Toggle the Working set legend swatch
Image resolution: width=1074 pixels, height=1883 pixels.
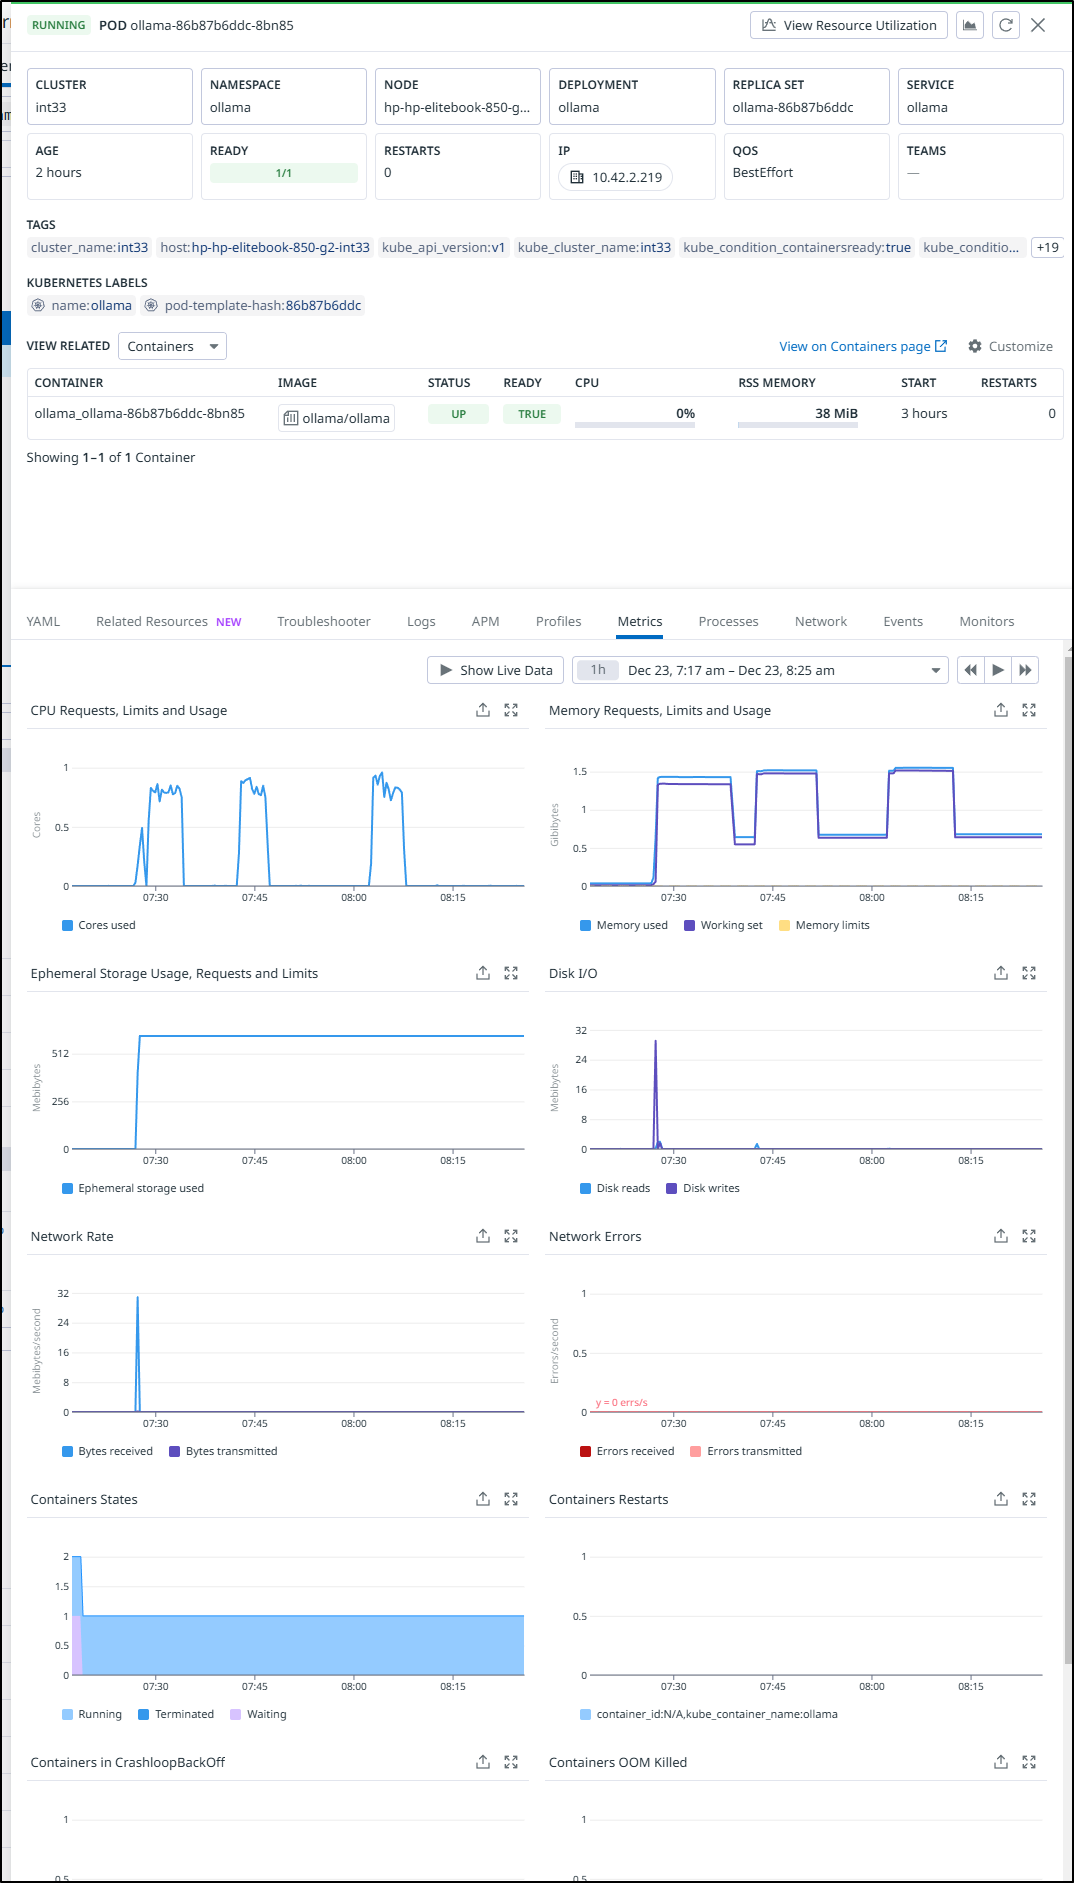690,925
